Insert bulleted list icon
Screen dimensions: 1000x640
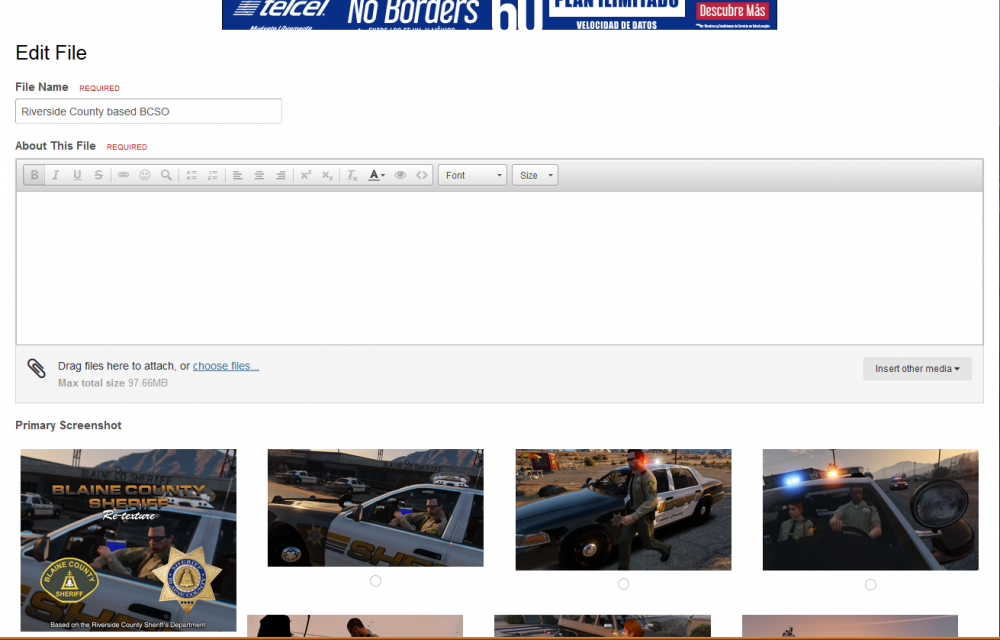coord(191,175)
